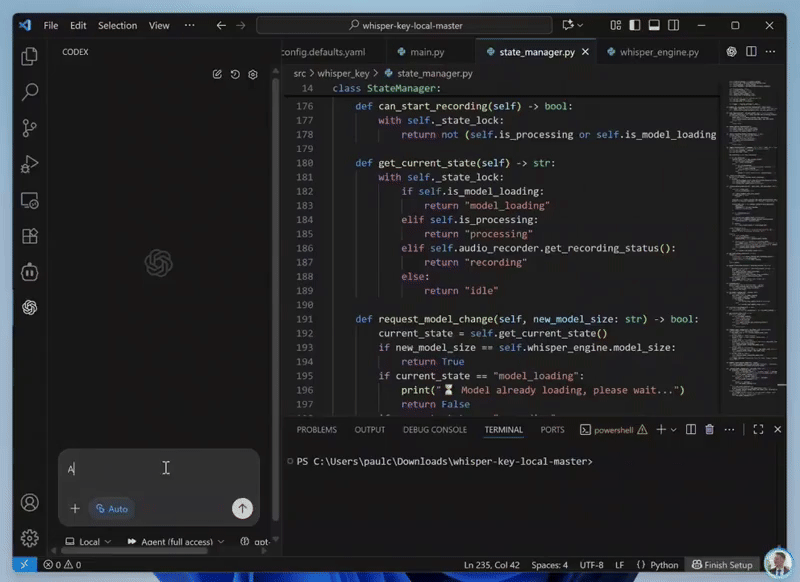
Task: Submit the Codex prompt with arrow button
Action: (242, 509)
